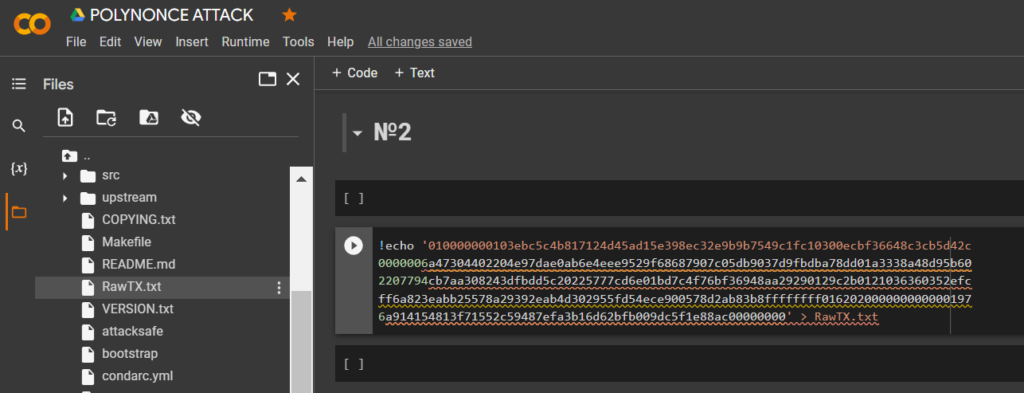Star the POLYNONCE ATTACK notebook

[289, 15]
